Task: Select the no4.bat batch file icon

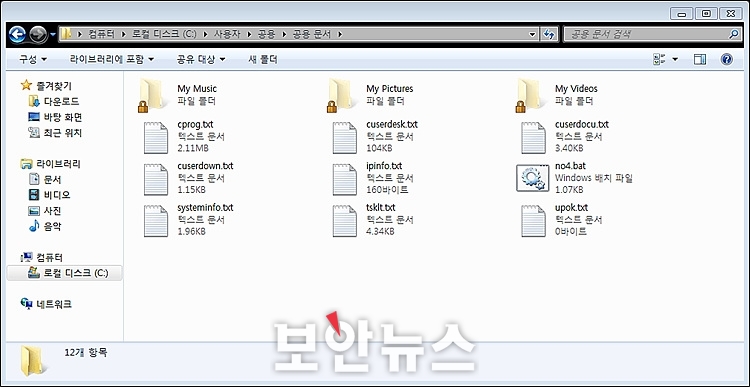Action: coord(532,178)
